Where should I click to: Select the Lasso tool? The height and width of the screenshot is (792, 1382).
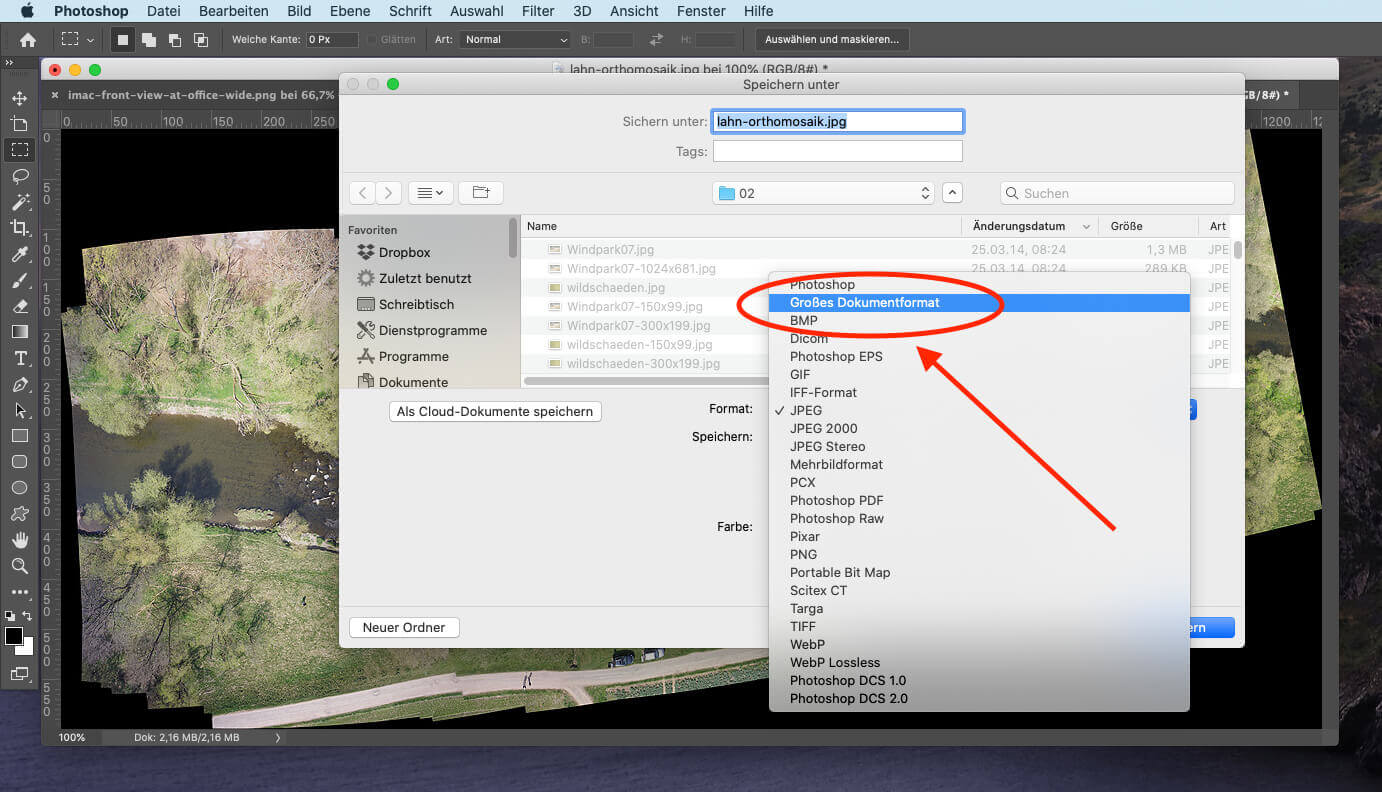(x=19, y=176)
